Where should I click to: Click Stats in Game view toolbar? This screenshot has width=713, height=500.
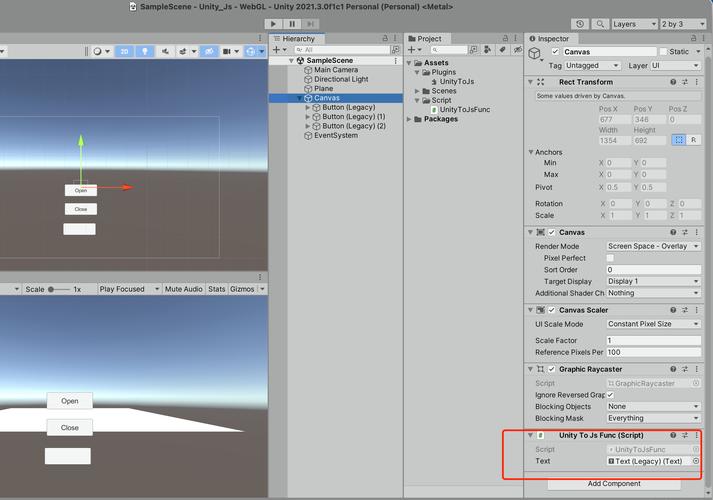tap(217, 289)
